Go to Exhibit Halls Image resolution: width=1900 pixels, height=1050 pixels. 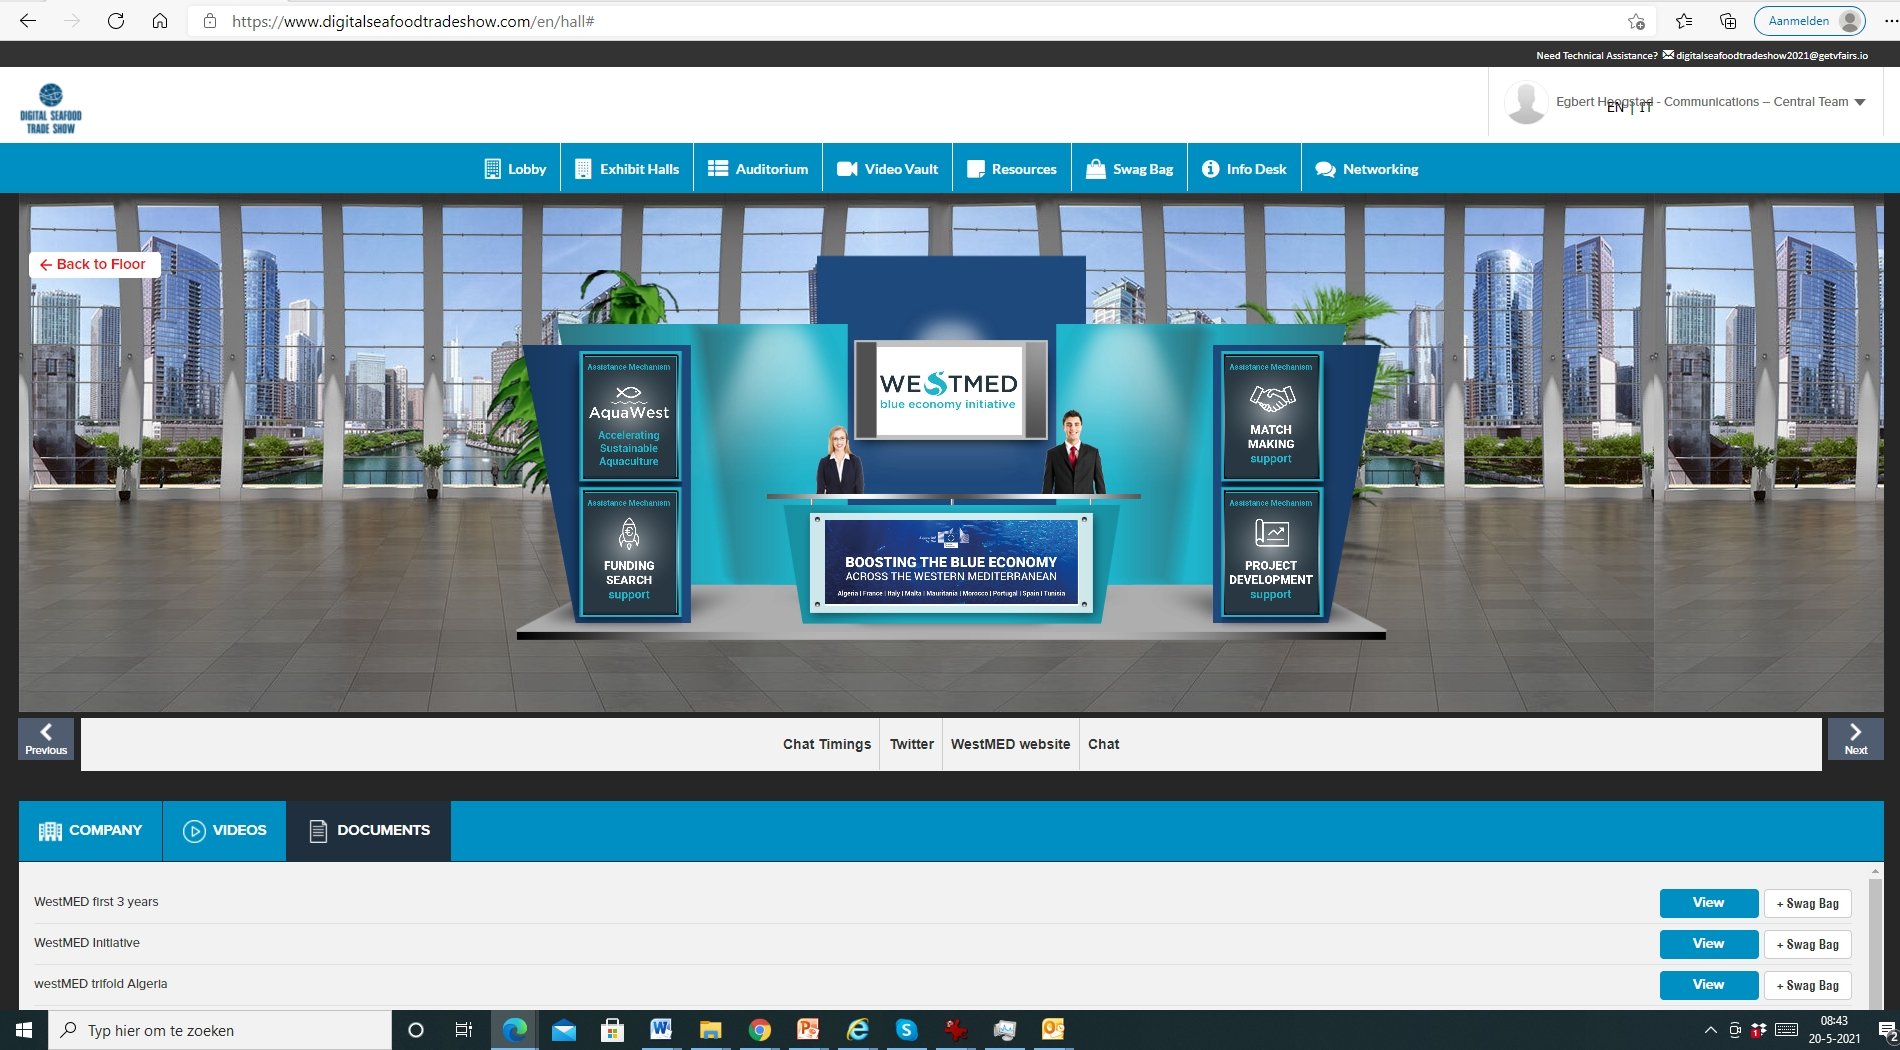point(627,169)
